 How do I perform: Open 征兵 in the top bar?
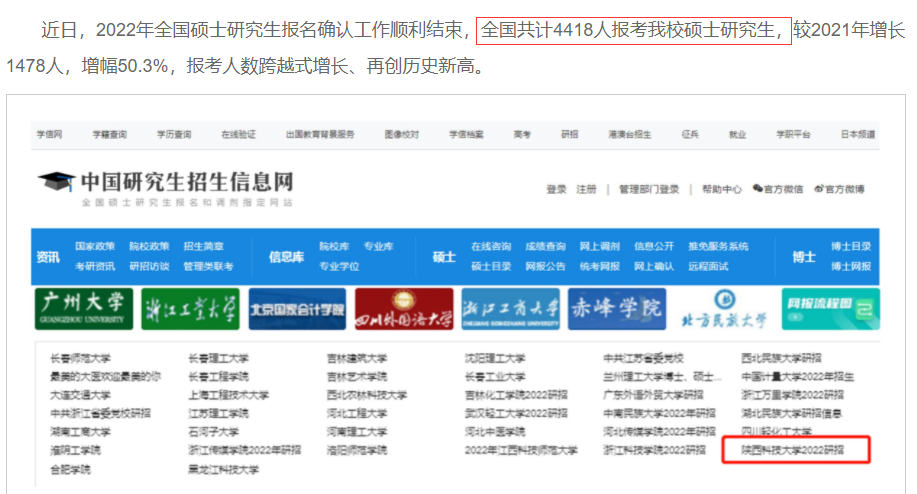click(690, 134)
